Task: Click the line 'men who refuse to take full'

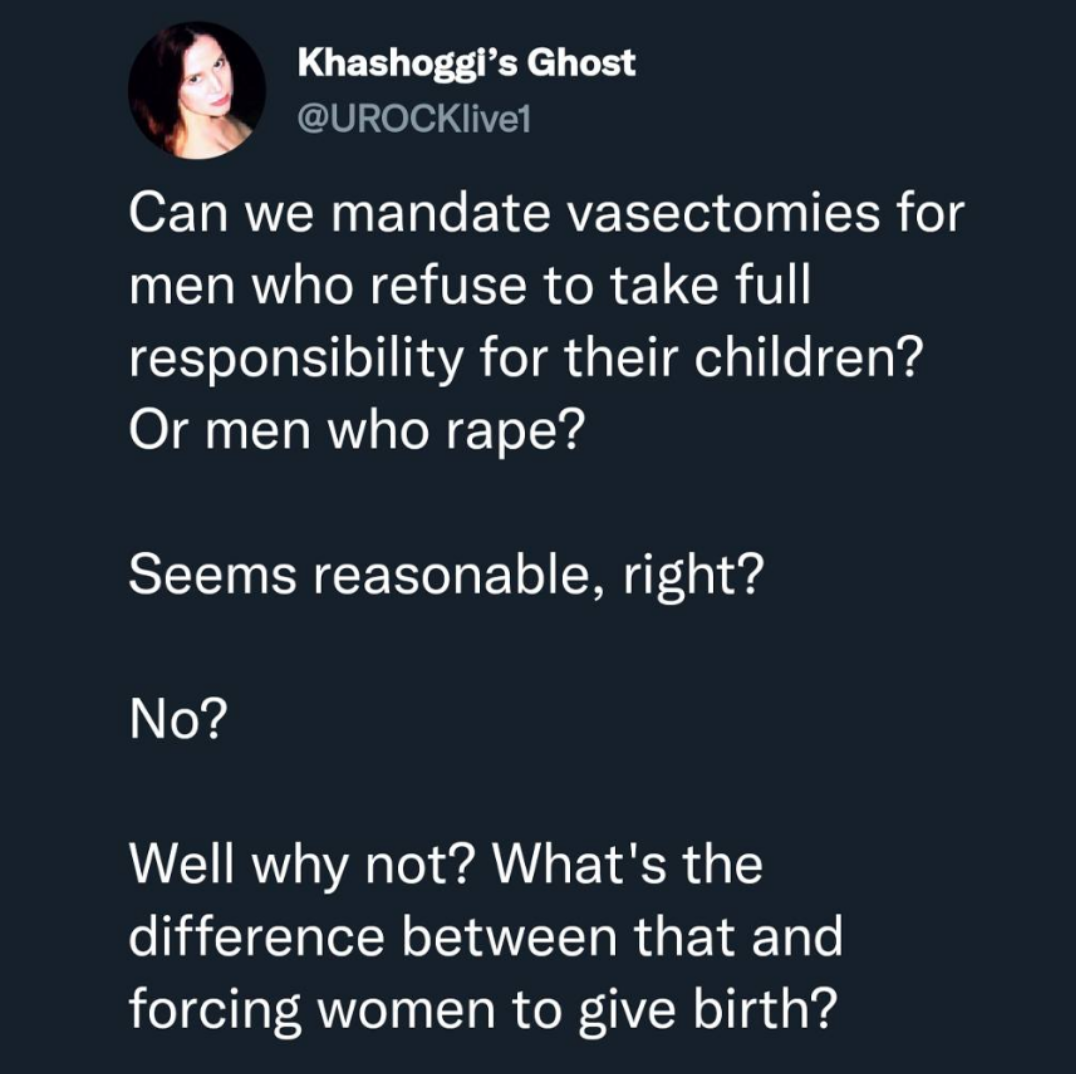Action: (x=470, y=285)
